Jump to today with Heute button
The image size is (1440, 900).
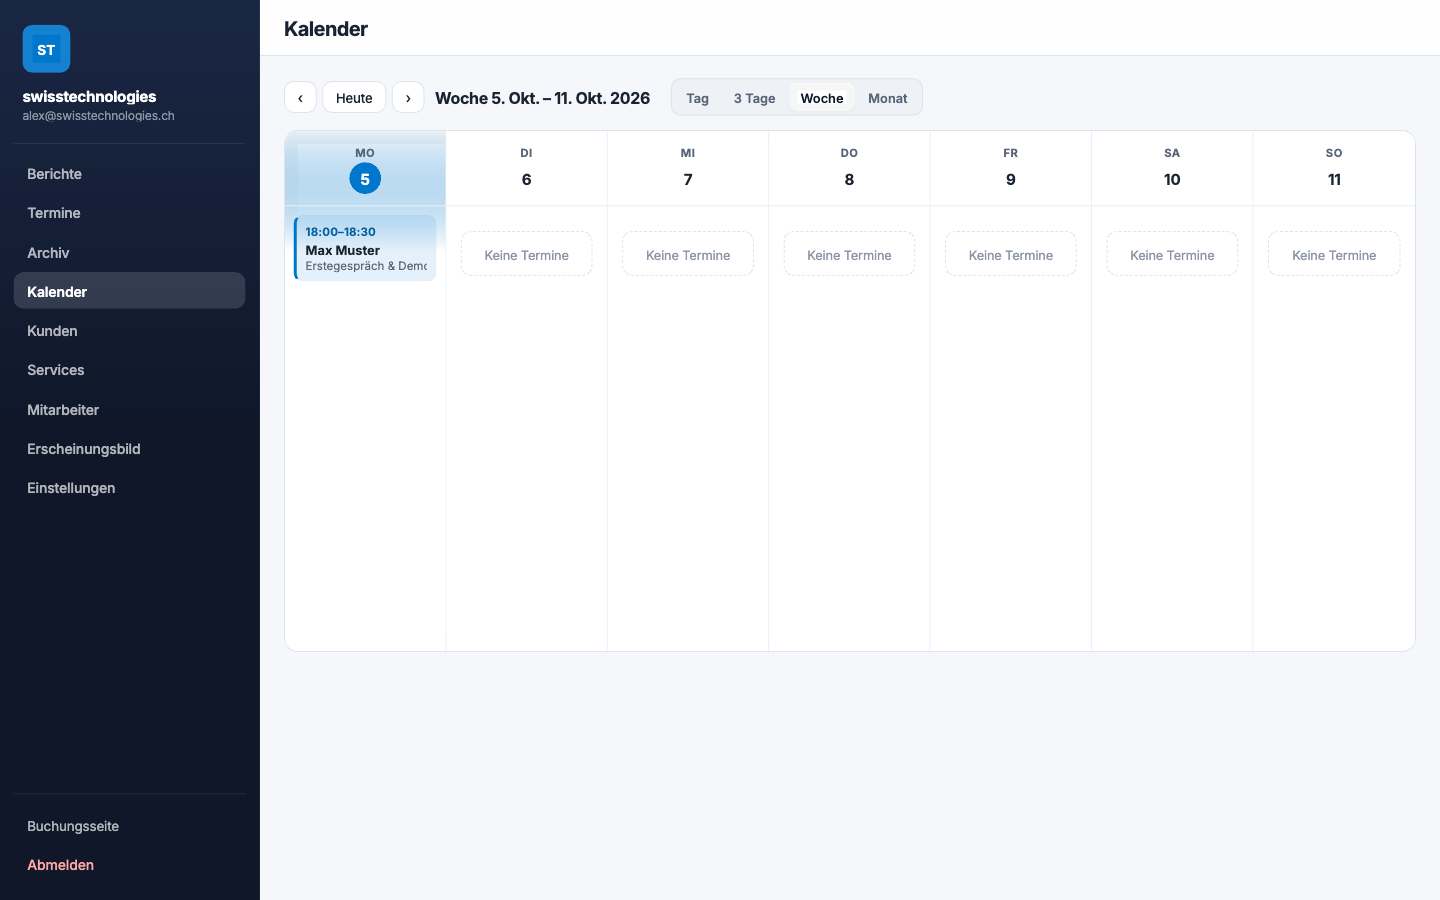pos(354,98)
